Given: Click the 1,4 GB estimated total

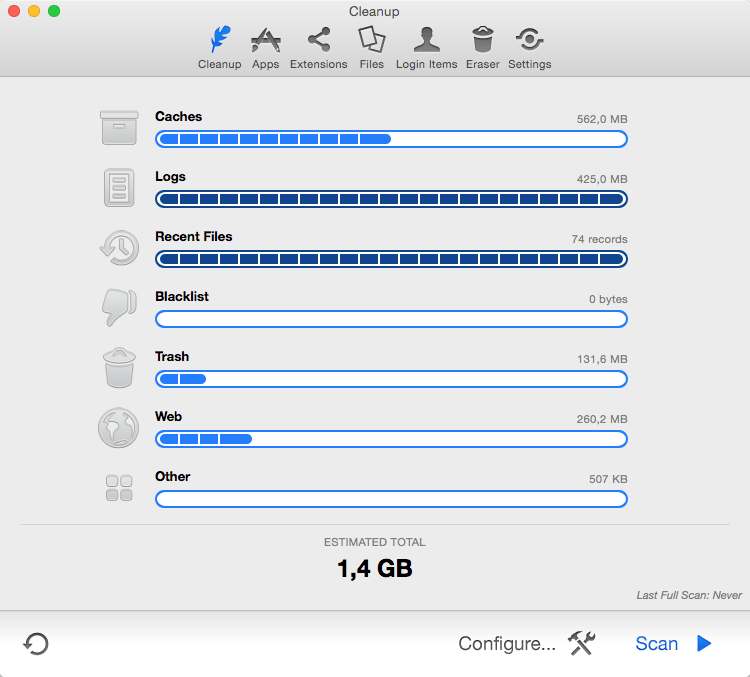Looking at the screenshot, I should pos(375,569).
